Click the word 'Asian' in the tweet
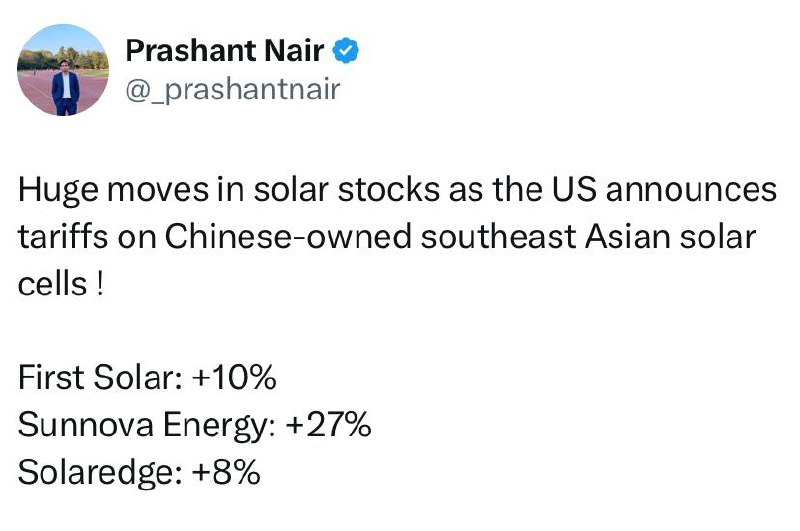Screen dimensions: 800x531 tap(627, 237)
